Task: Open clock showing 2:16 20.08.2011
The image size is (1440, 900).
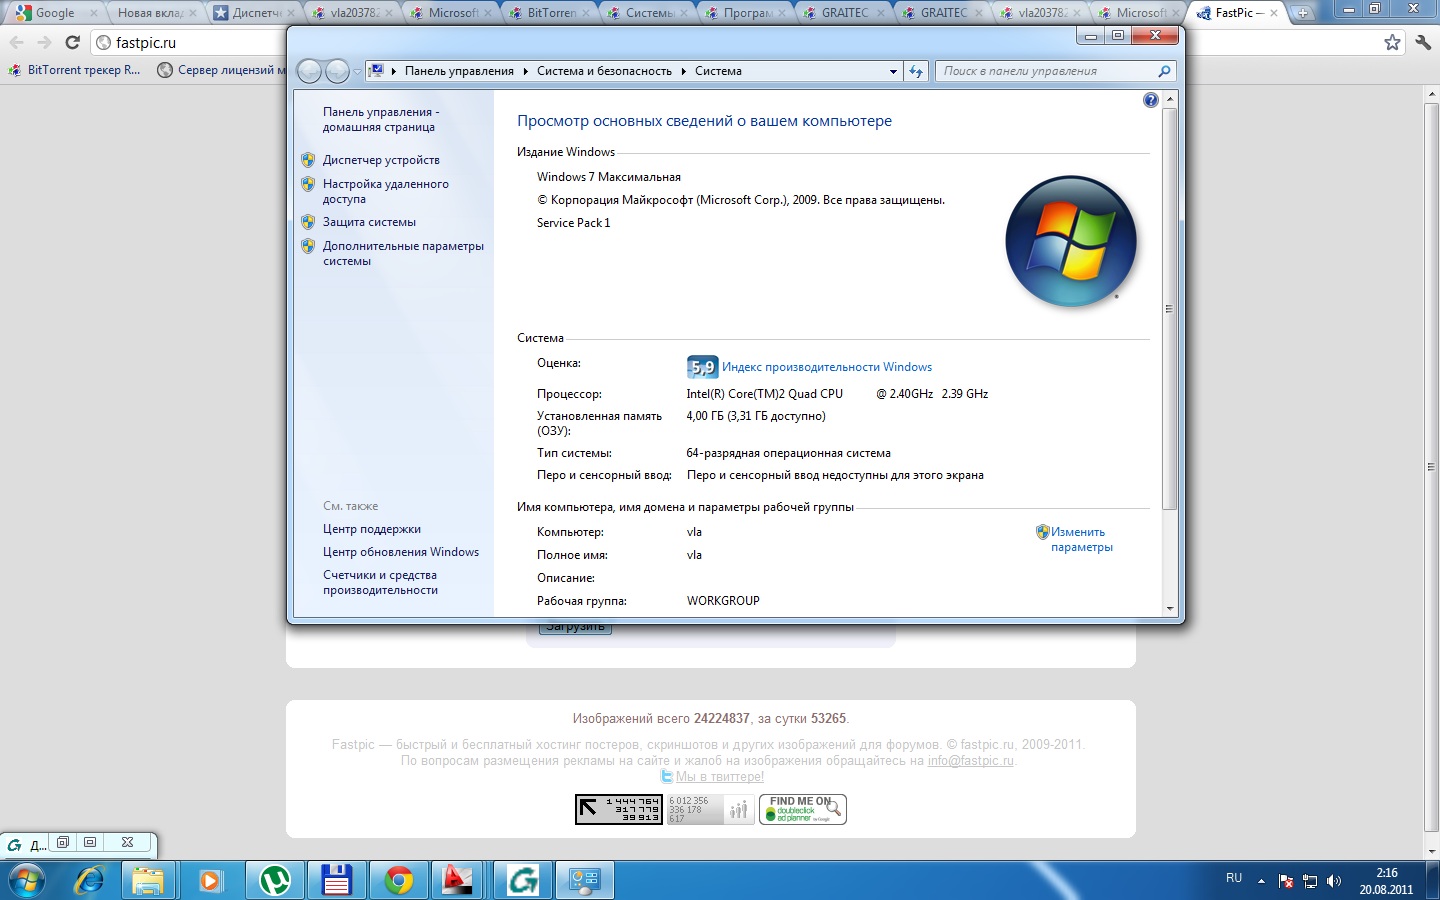Action: coord(1386,881)
